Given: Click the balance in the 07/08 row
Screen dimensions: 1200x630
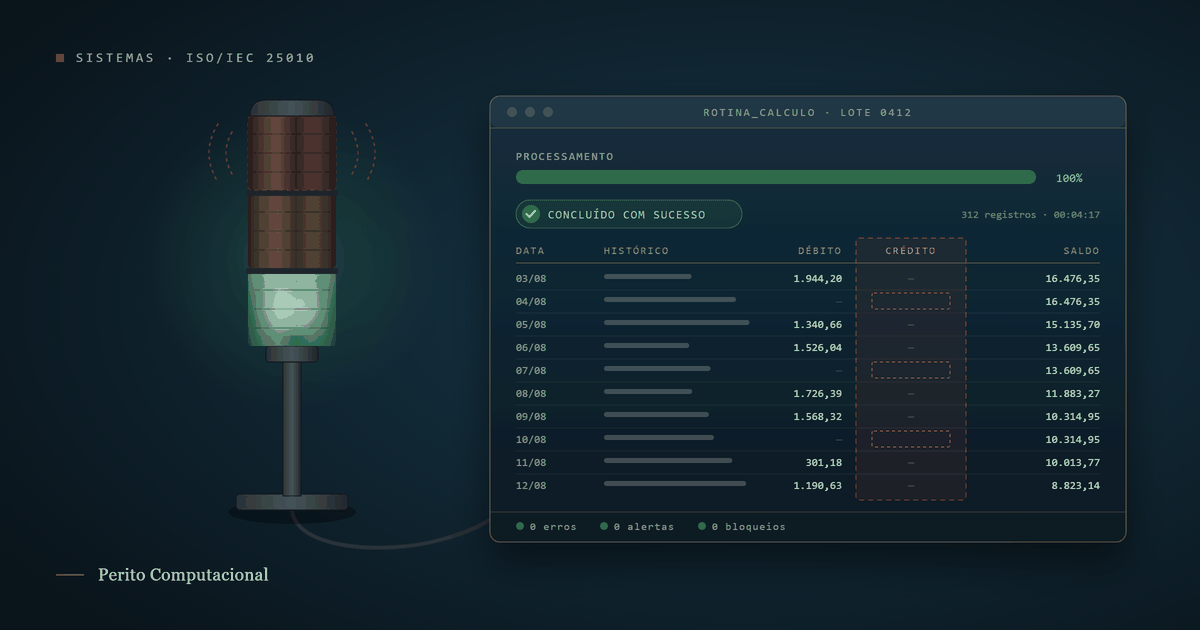Looking at the screenshot, I should point(1073,371).
